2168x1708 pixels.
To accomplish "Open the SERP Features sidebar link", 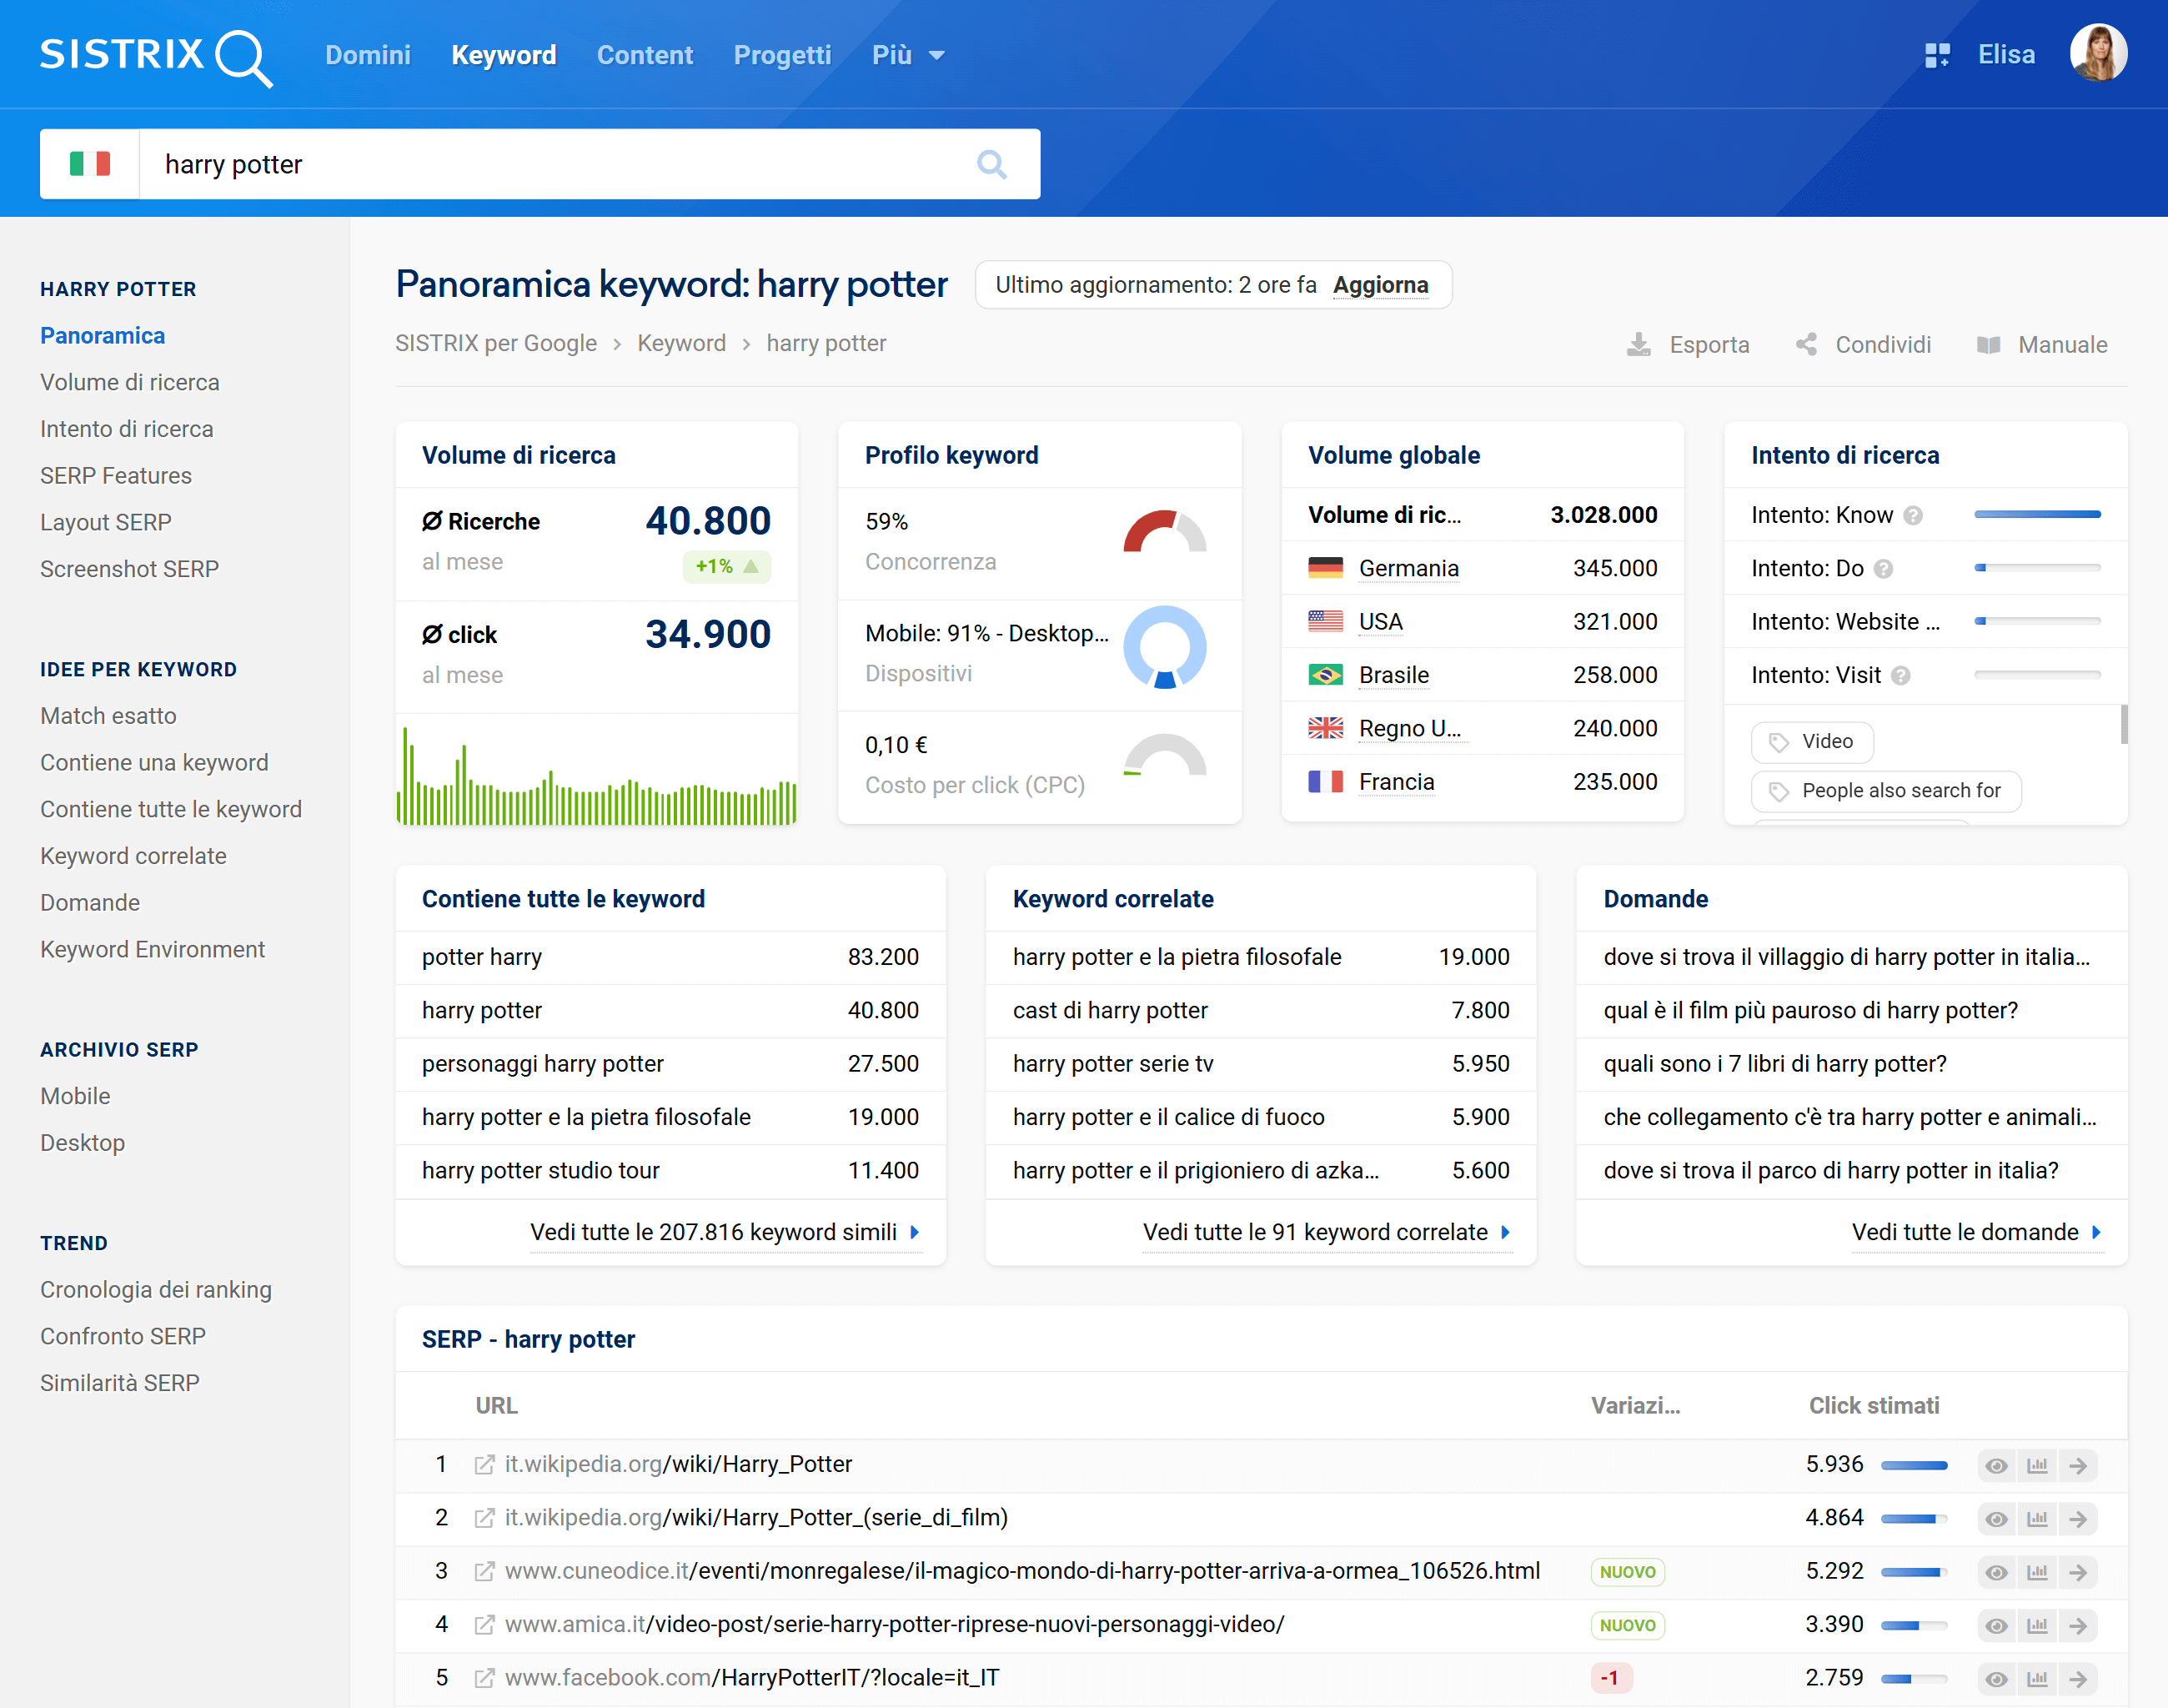I will pos(116,475).
